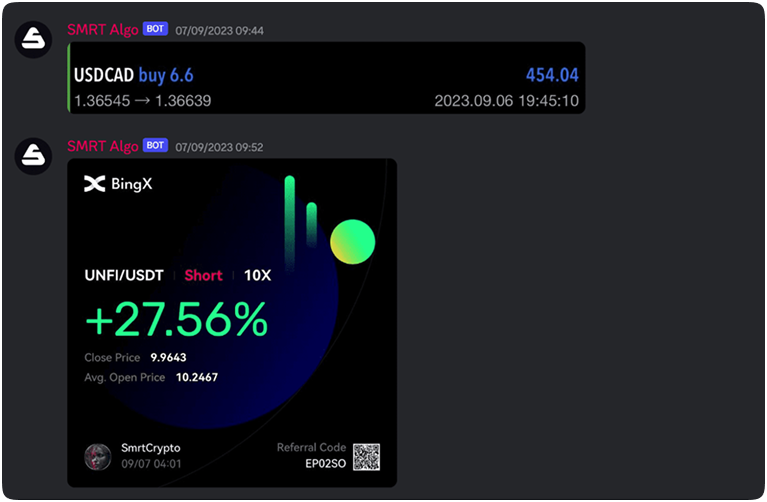
Task: Open SMRT Algo username on the 09:52 message
Action: pyautogui.click(x=103, y=146)
